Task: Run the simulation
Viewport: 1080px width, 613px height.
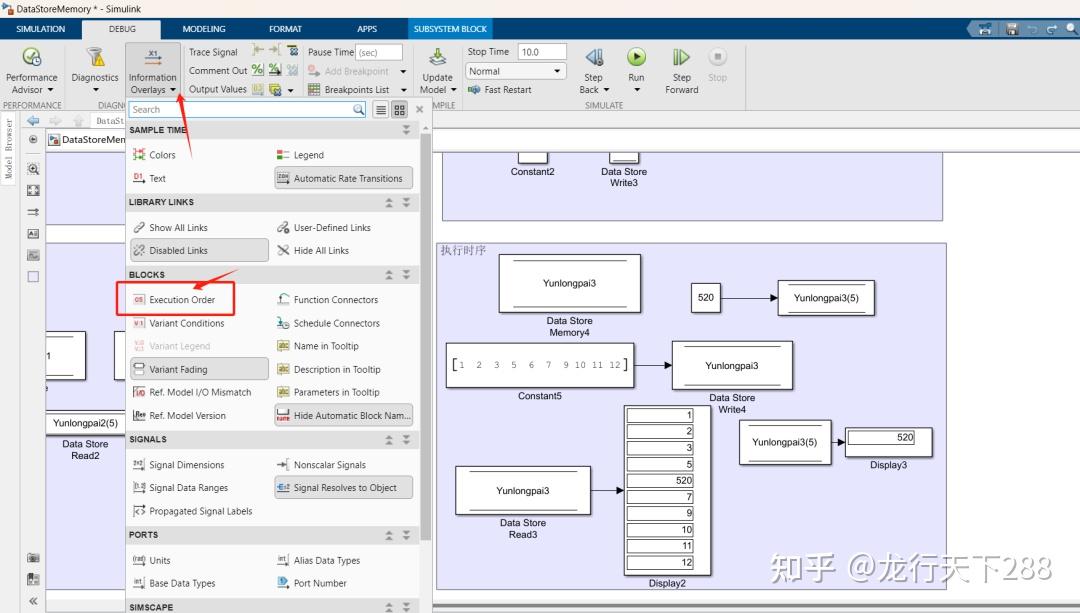Action: click(637, 58)
